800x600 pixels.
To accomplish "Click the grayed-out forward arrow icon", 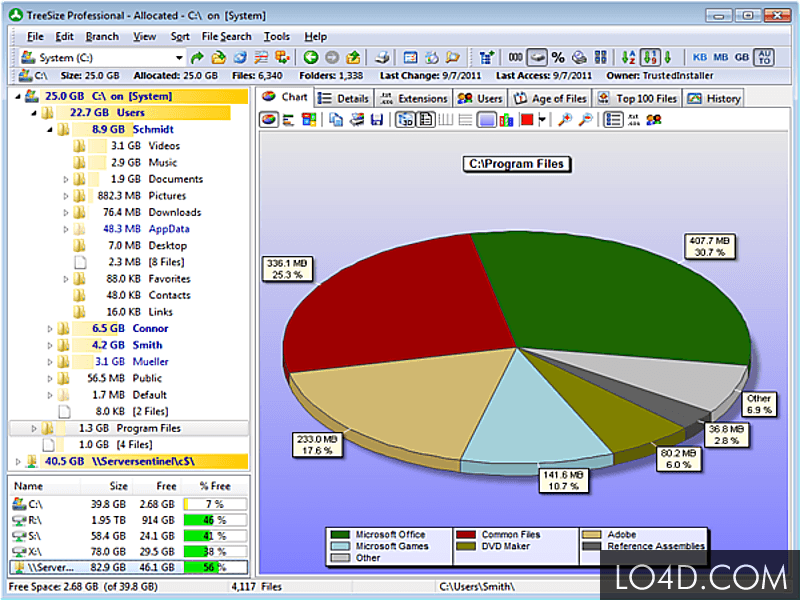I will pos(332,58).
